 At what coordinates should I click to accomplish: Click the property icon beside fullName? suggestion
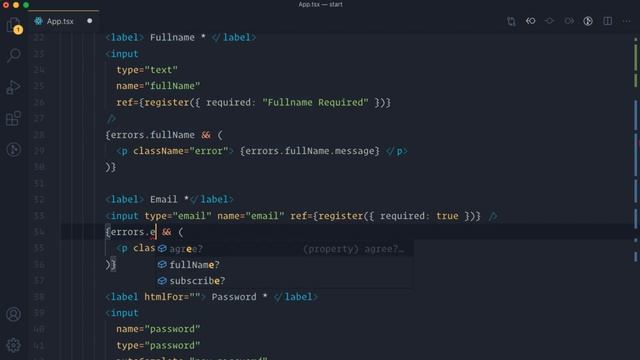tap(162, 264)
